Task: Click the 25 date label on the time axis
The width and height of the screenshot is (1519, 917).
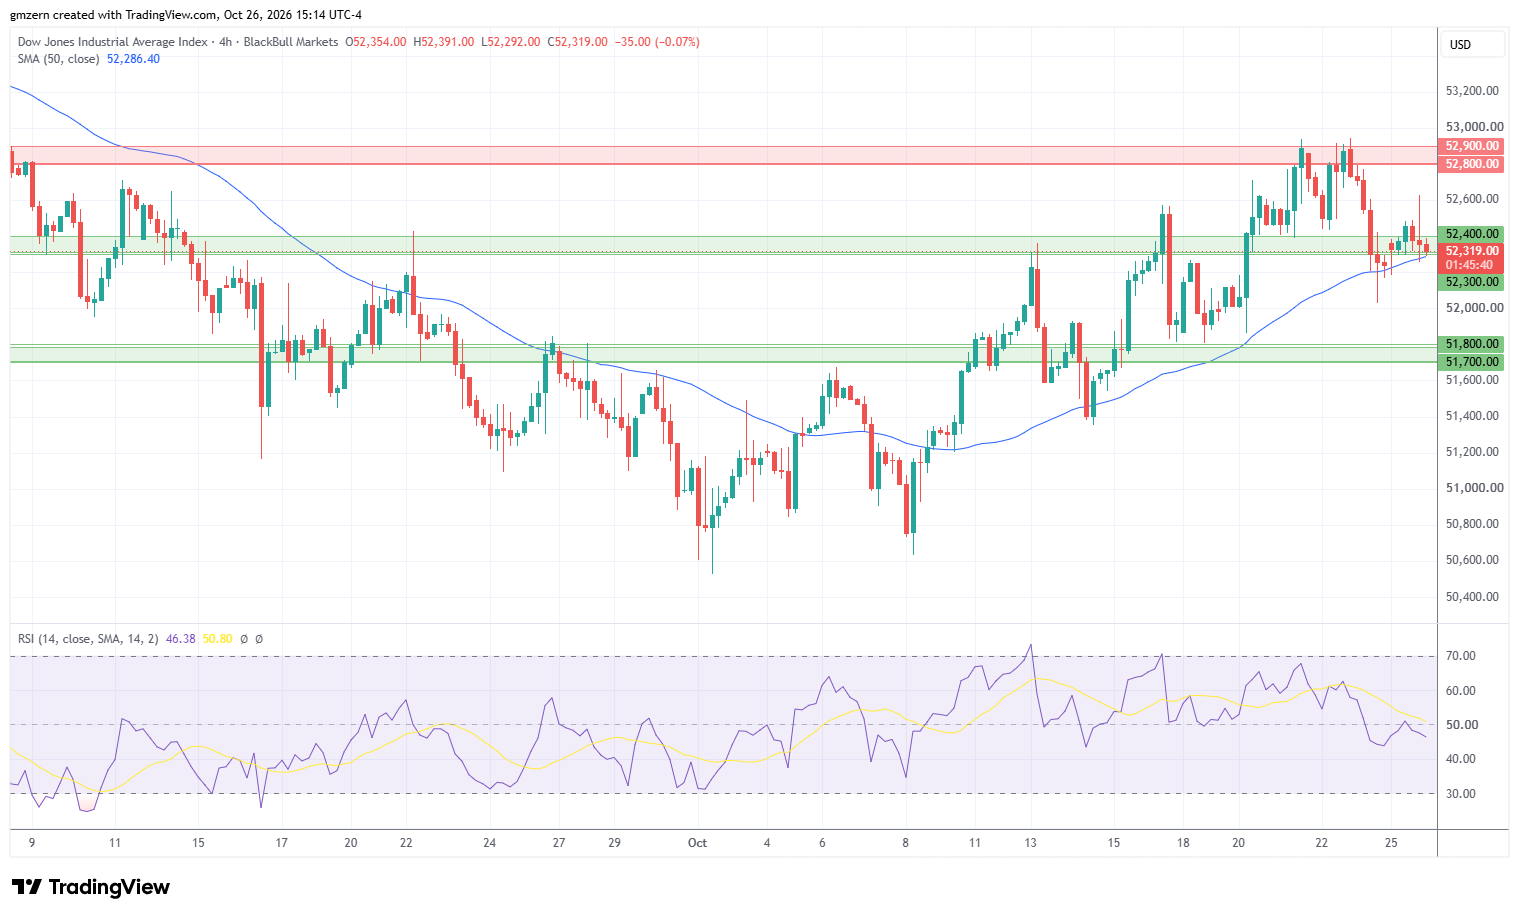Action: tap(1391, 843)
